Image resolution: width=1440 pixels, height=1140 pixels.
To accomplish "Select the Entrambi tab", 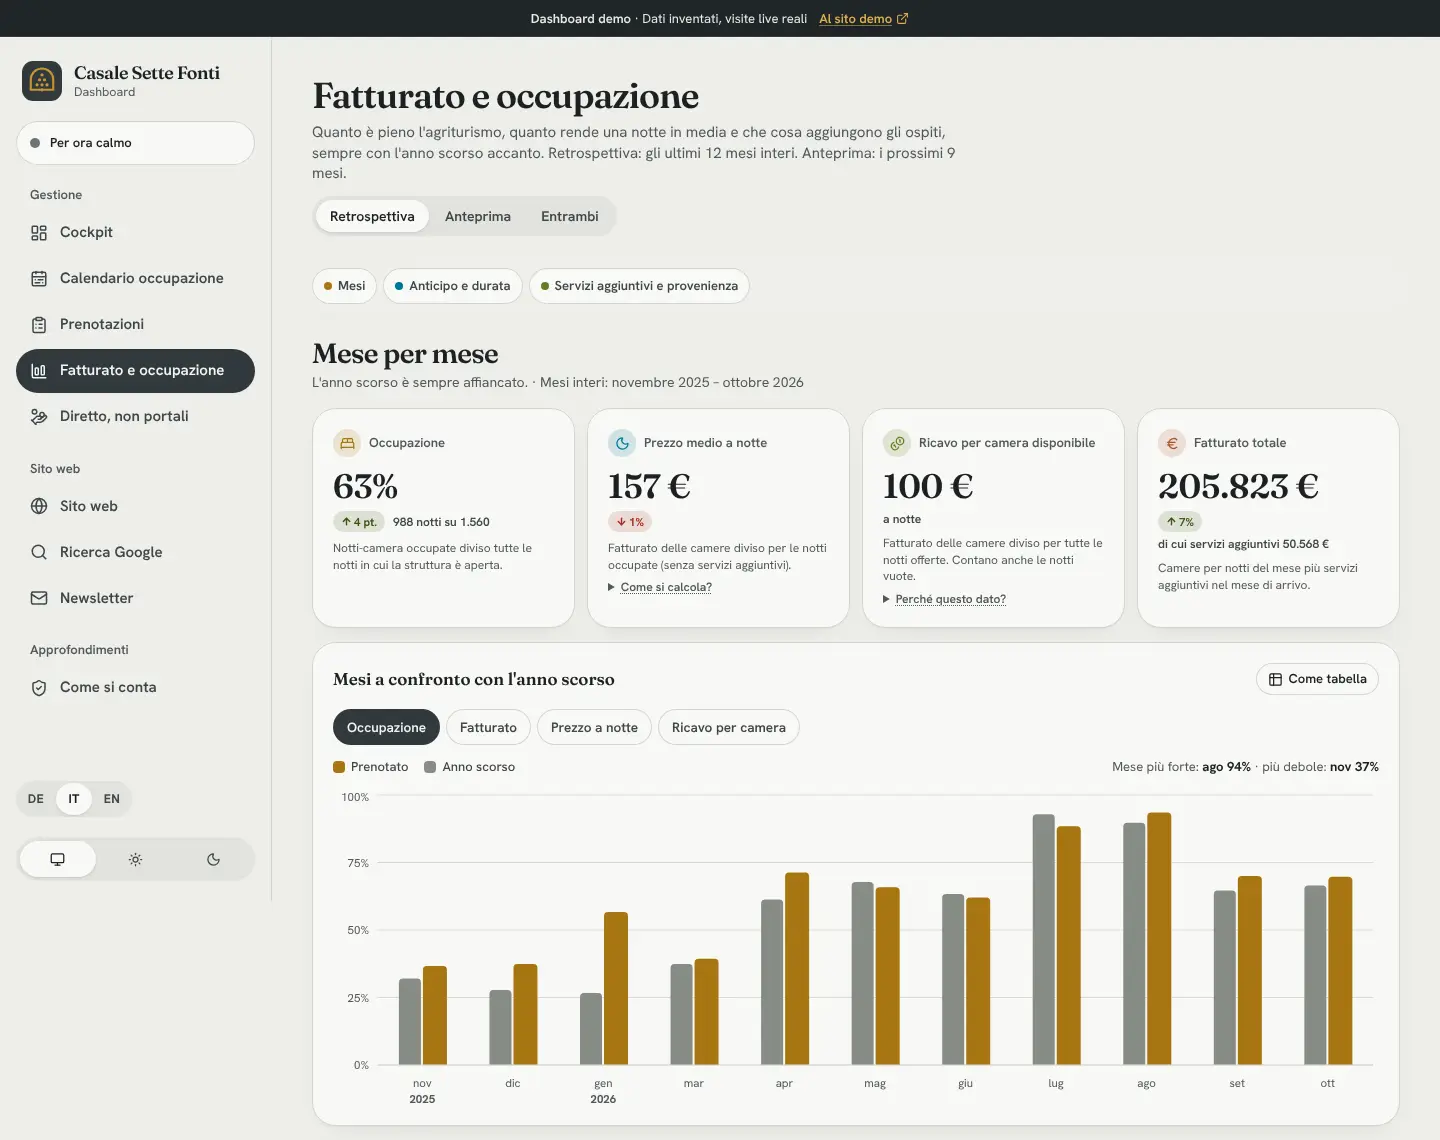I will click(x=570, y=217).
